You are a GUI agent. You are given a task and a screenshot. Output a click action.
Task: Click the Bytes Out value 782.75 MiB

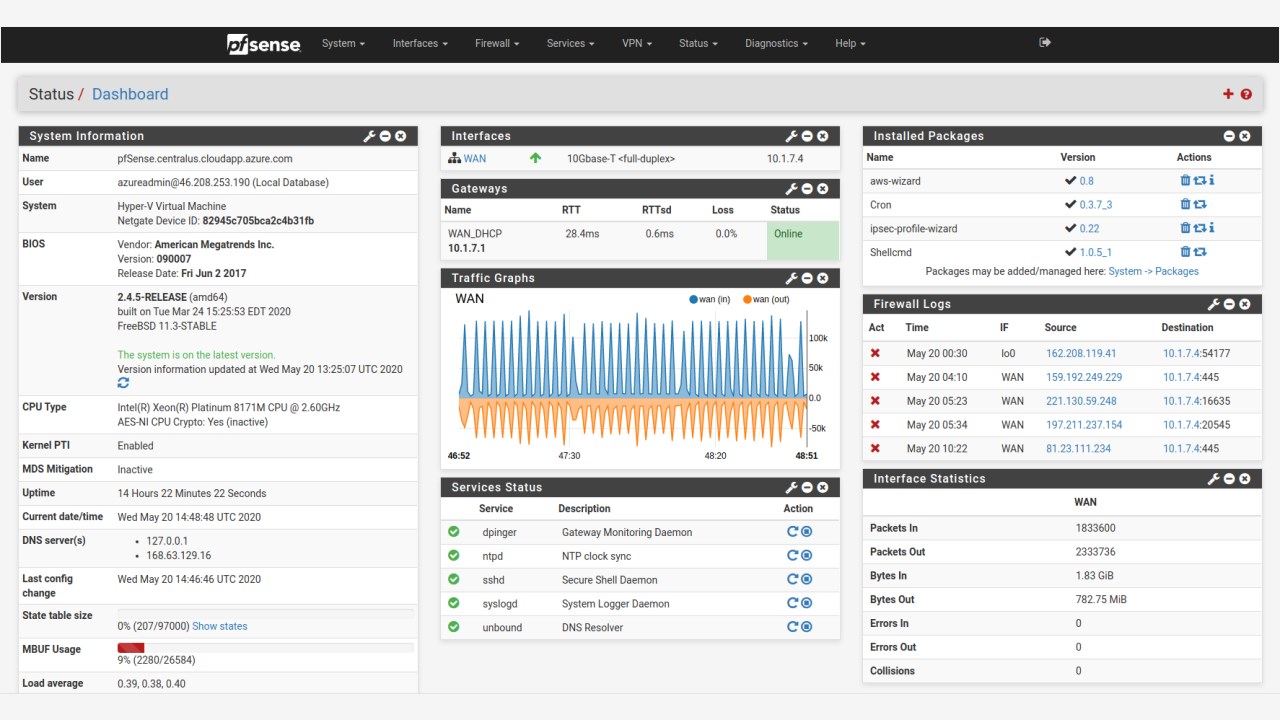coord(1101,599)
